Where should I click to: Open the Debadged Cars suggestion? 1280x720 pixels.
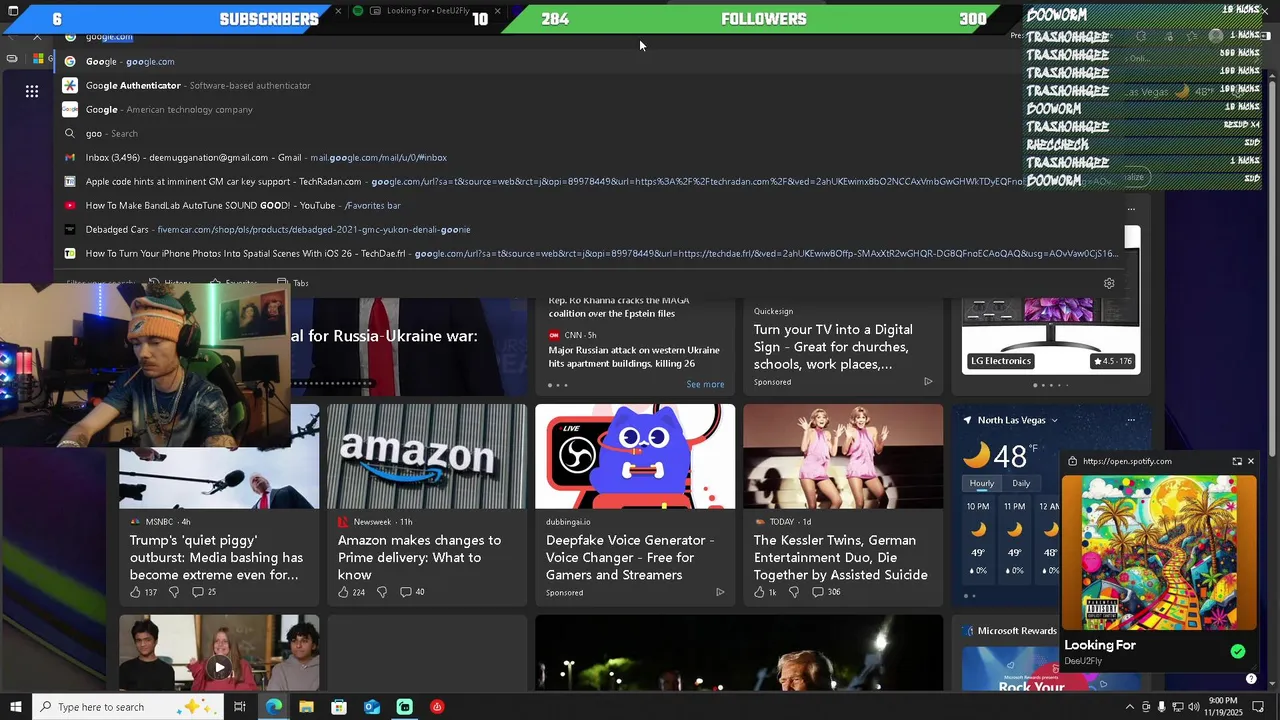tap(590, 229)
